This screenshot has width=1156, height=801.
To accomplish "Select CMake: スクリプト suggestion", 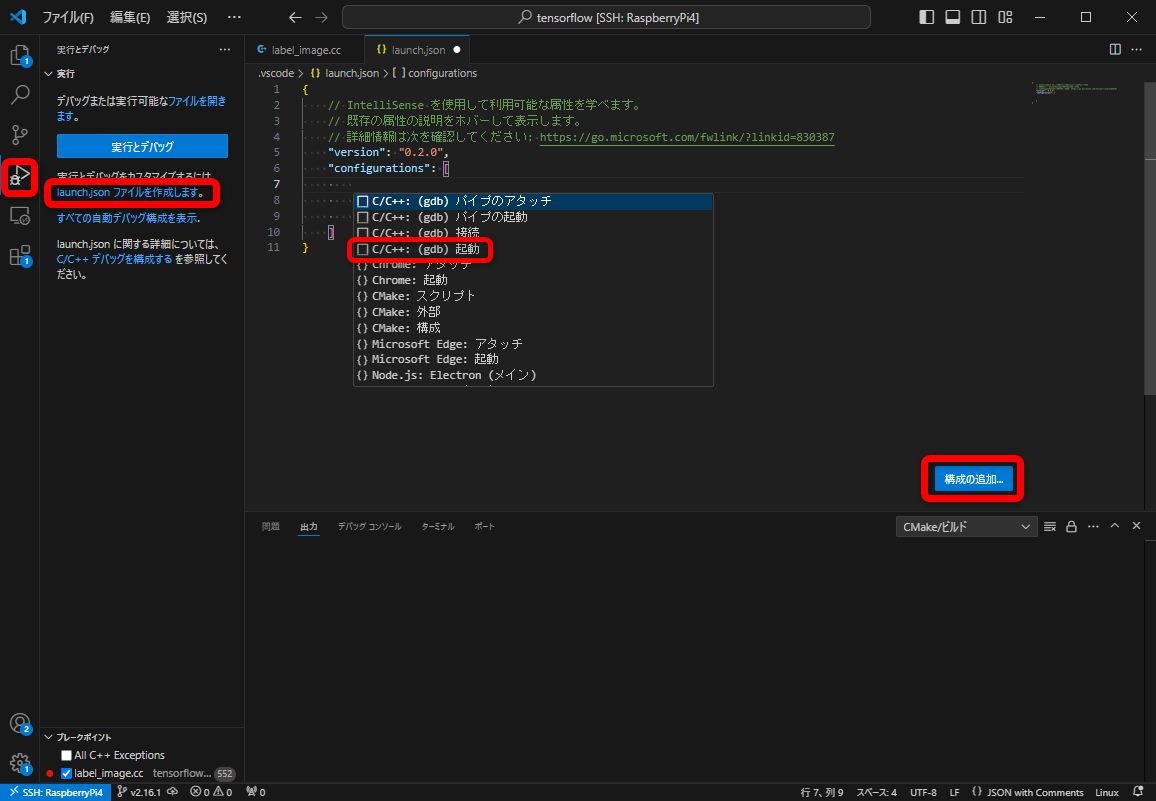I will pyautogui.click(x=533, y=296).
